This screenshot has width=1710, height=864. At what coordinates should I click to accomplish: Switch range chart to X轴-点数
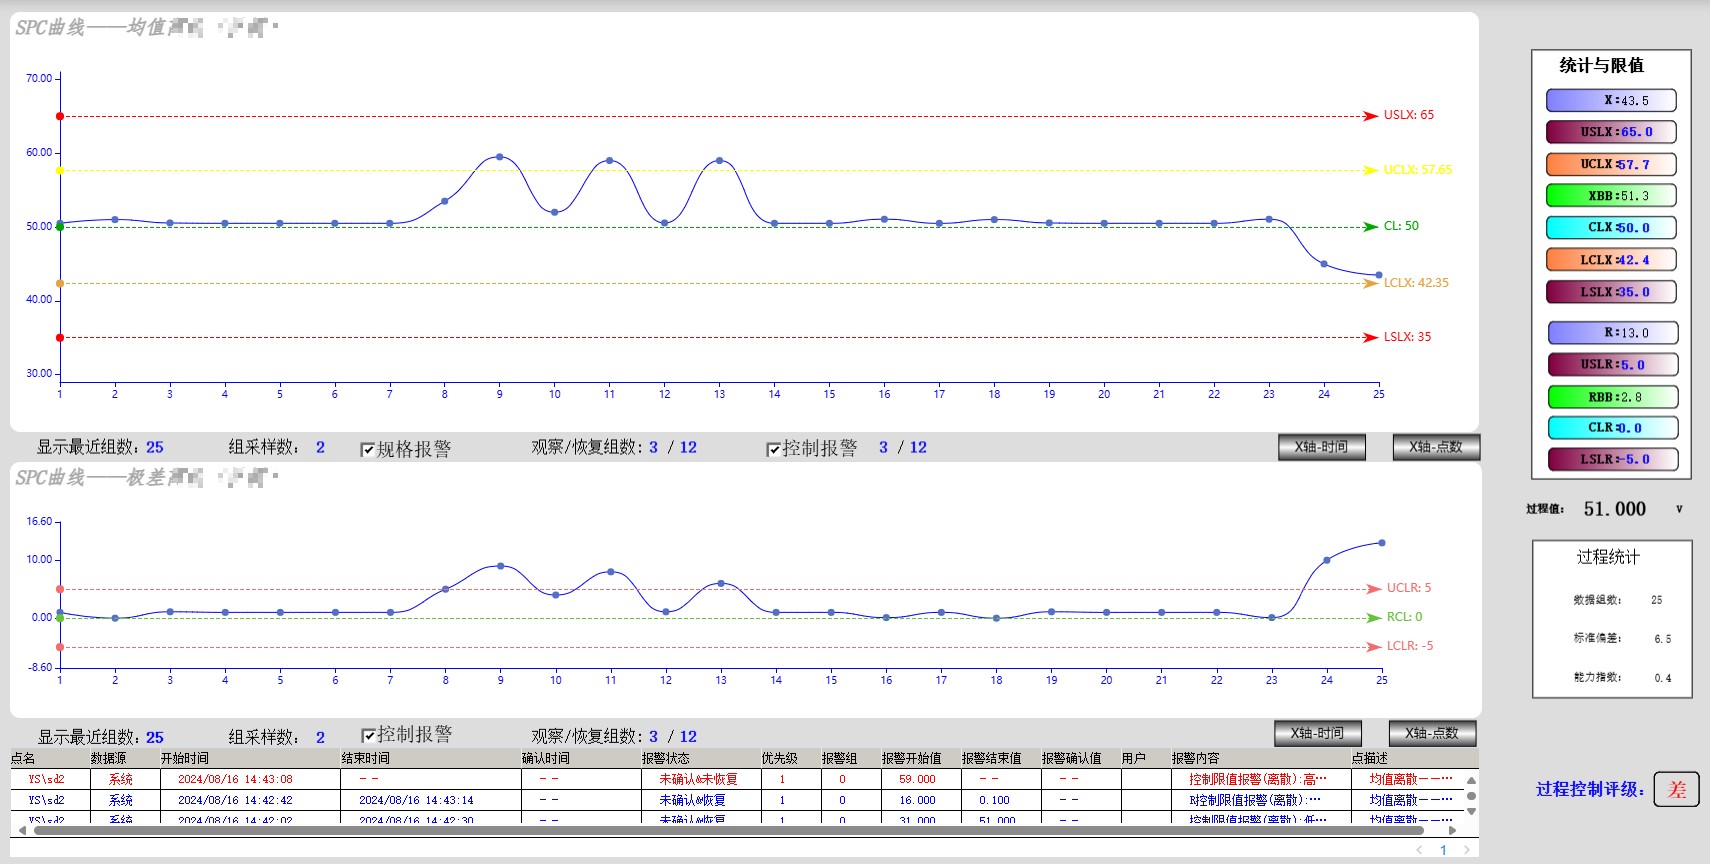1431,734
